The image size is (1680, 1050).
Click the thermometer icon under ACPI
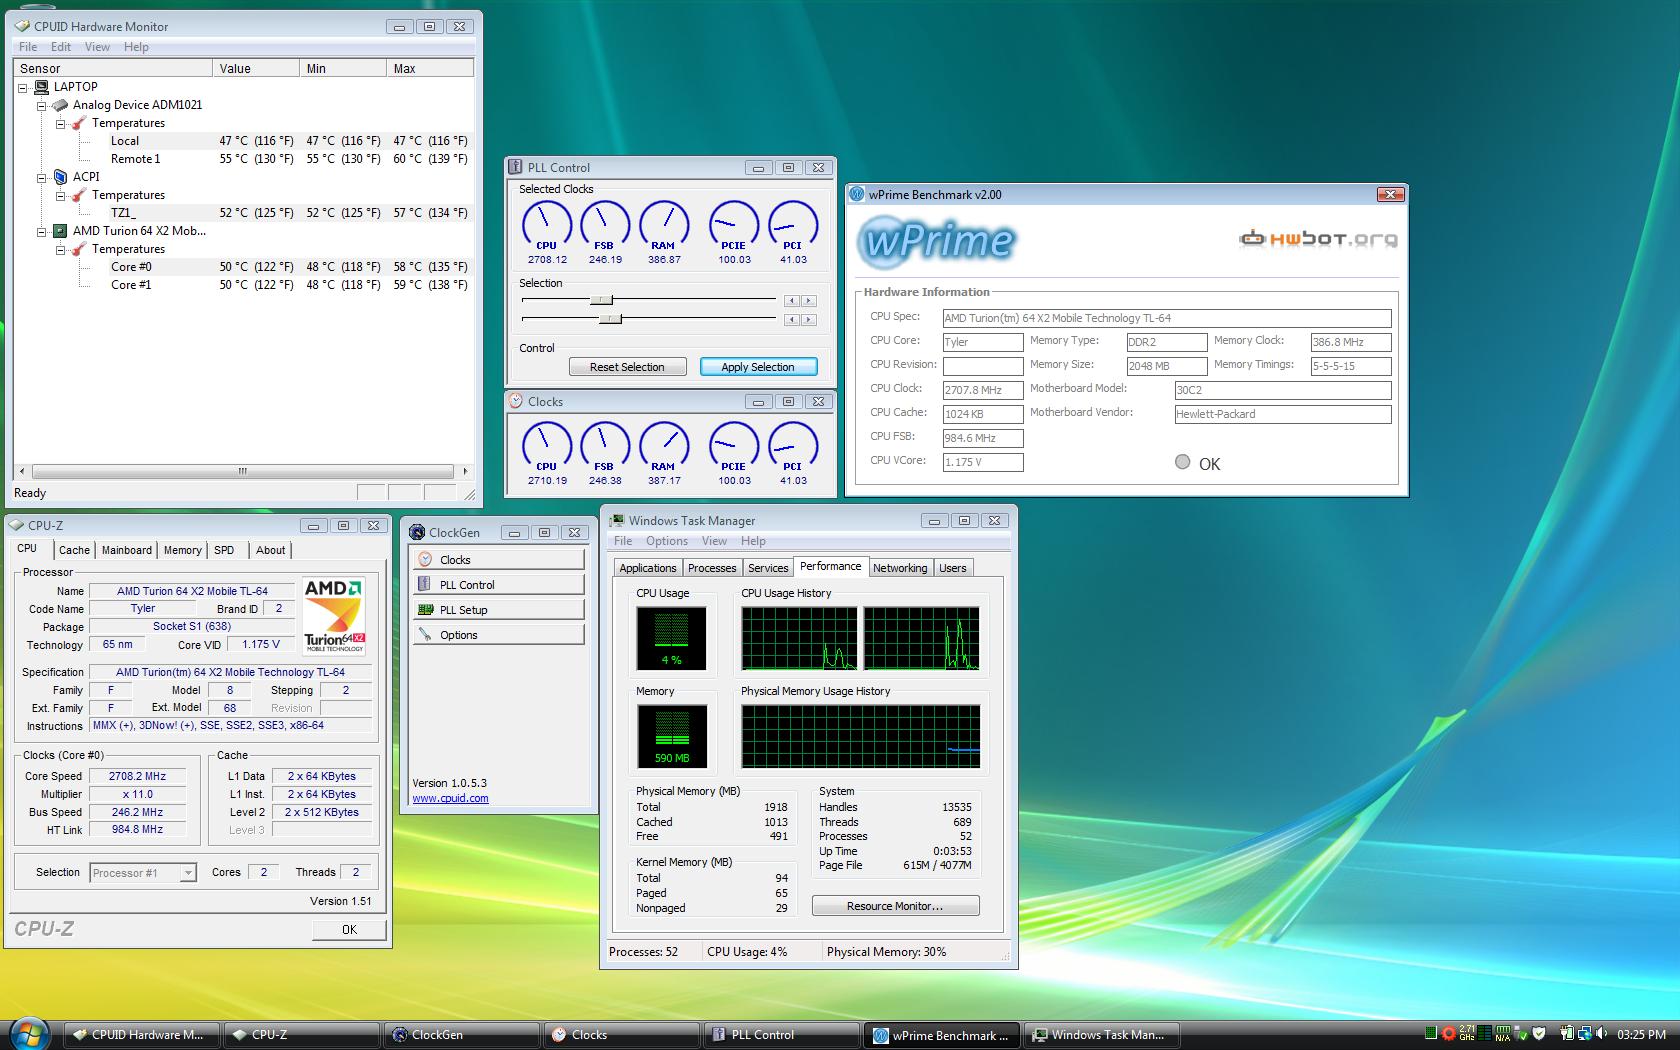[x=79, y=195]
